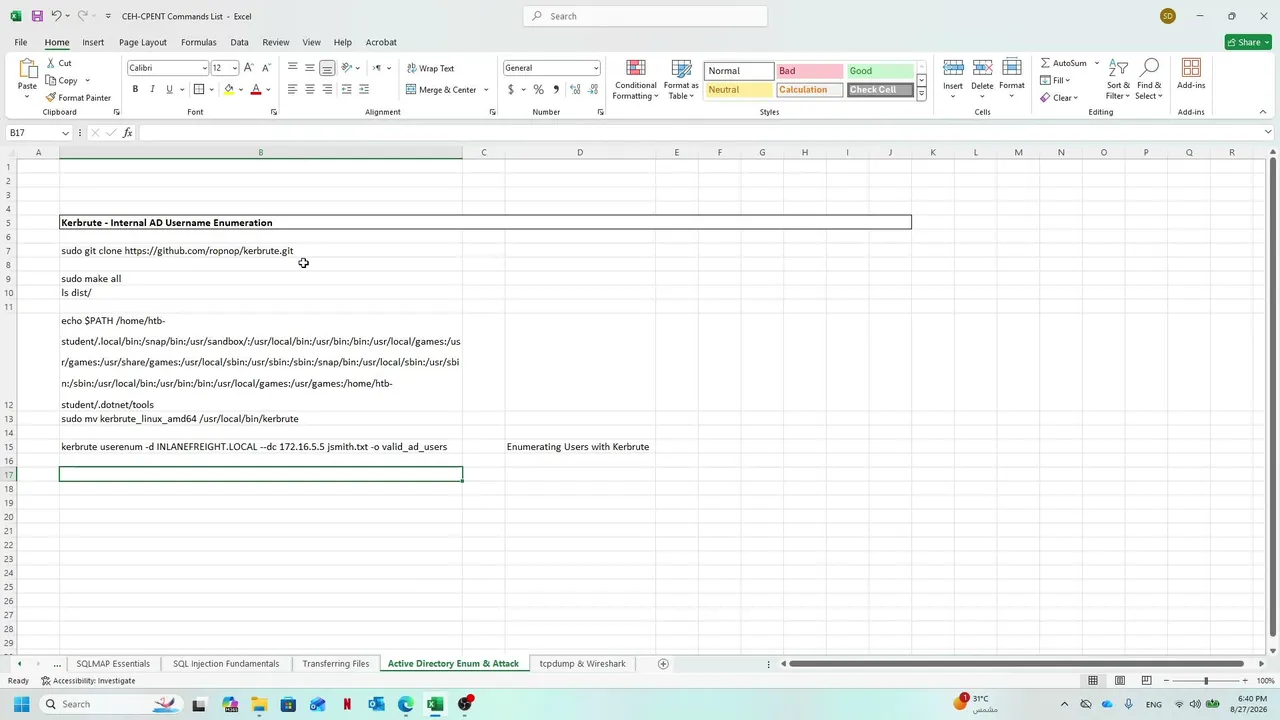Click the Increase Decimal icon
1280x720 pixels.
point(575,89)
